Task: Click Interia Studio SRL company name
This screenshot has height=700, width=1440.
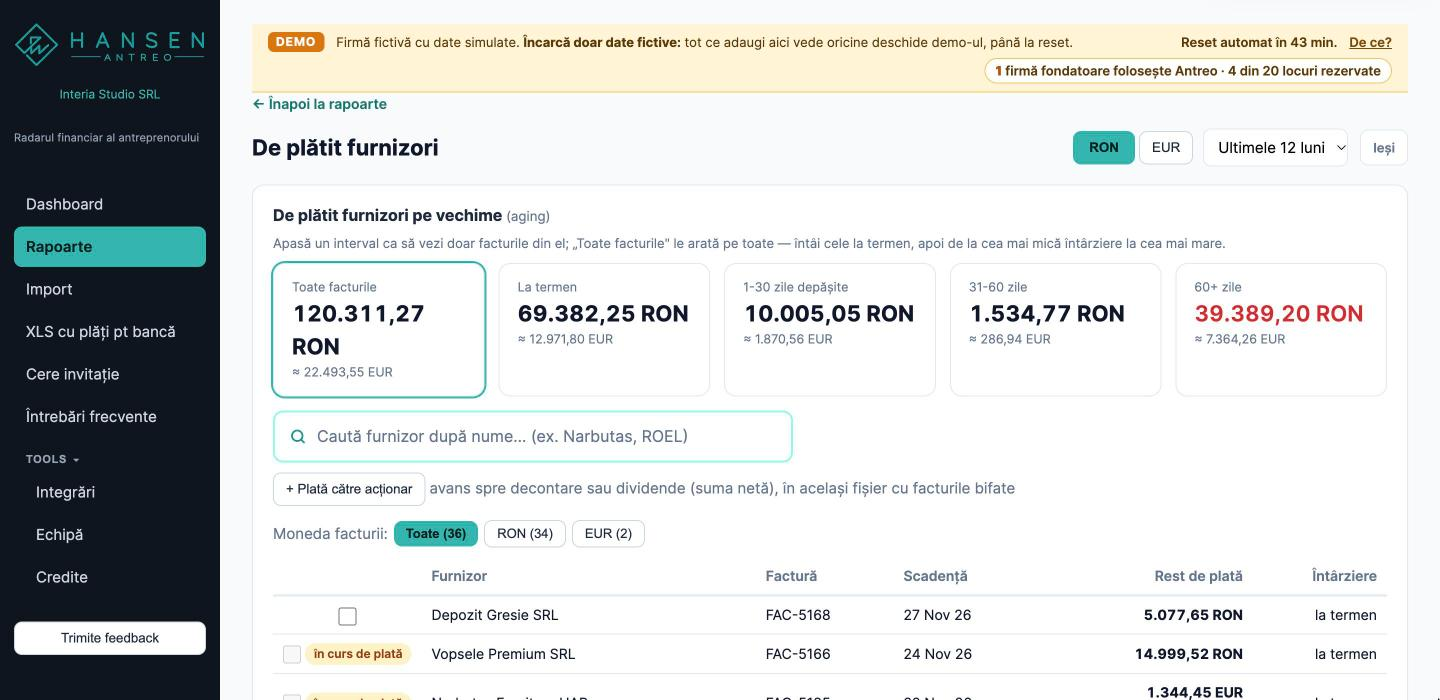Action: click(x=110, y=94)
